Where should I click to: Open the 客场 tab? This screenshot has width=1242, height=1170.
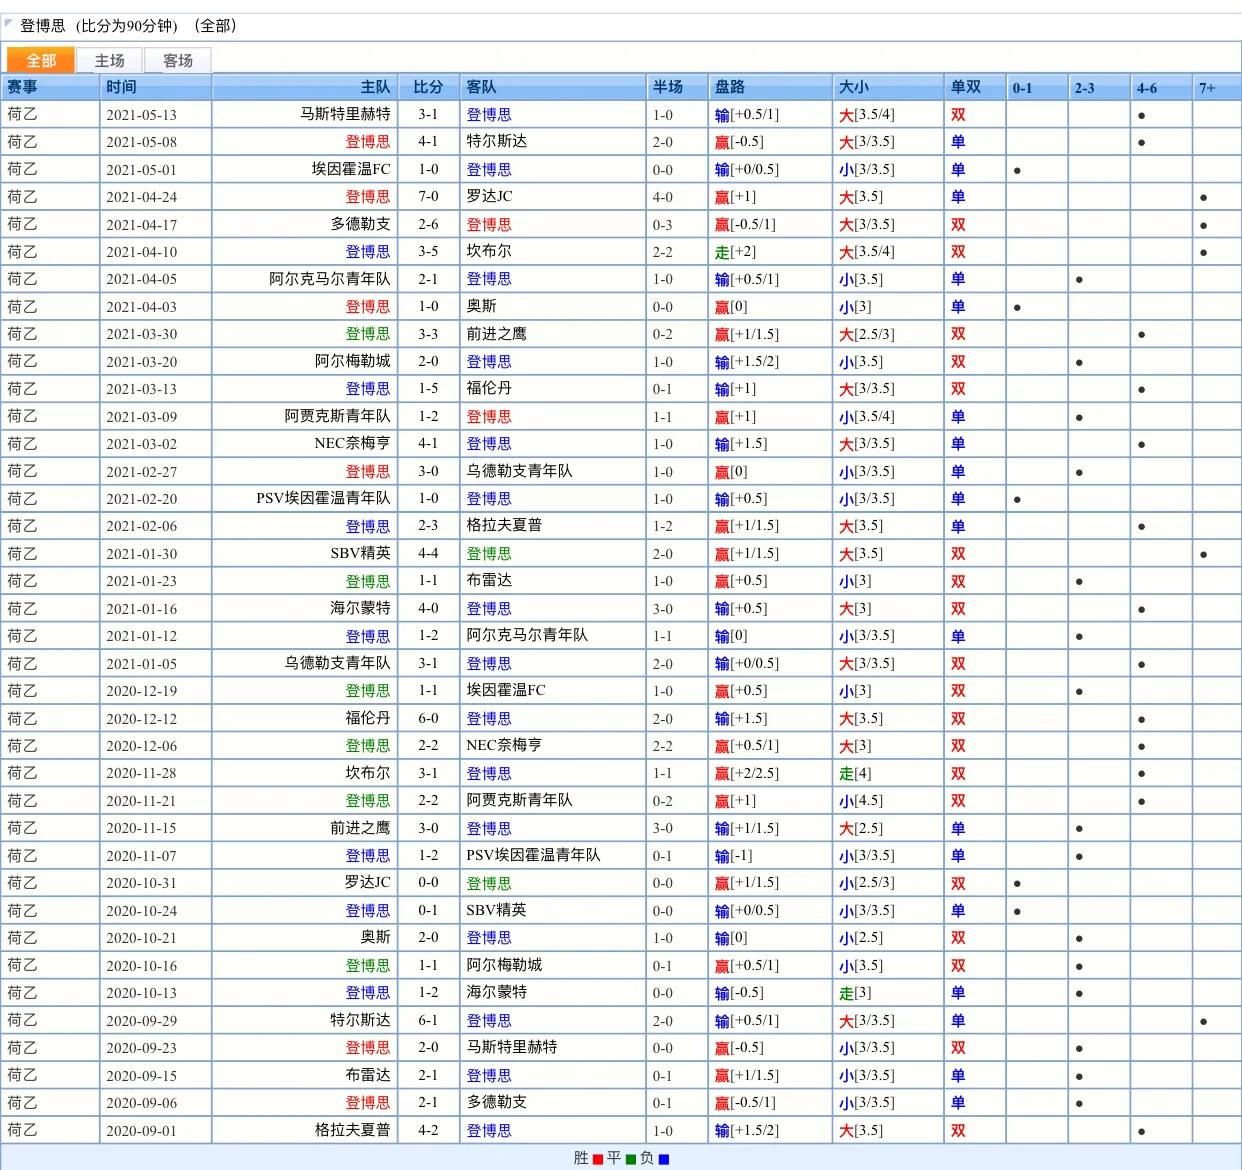coord(178,61)
